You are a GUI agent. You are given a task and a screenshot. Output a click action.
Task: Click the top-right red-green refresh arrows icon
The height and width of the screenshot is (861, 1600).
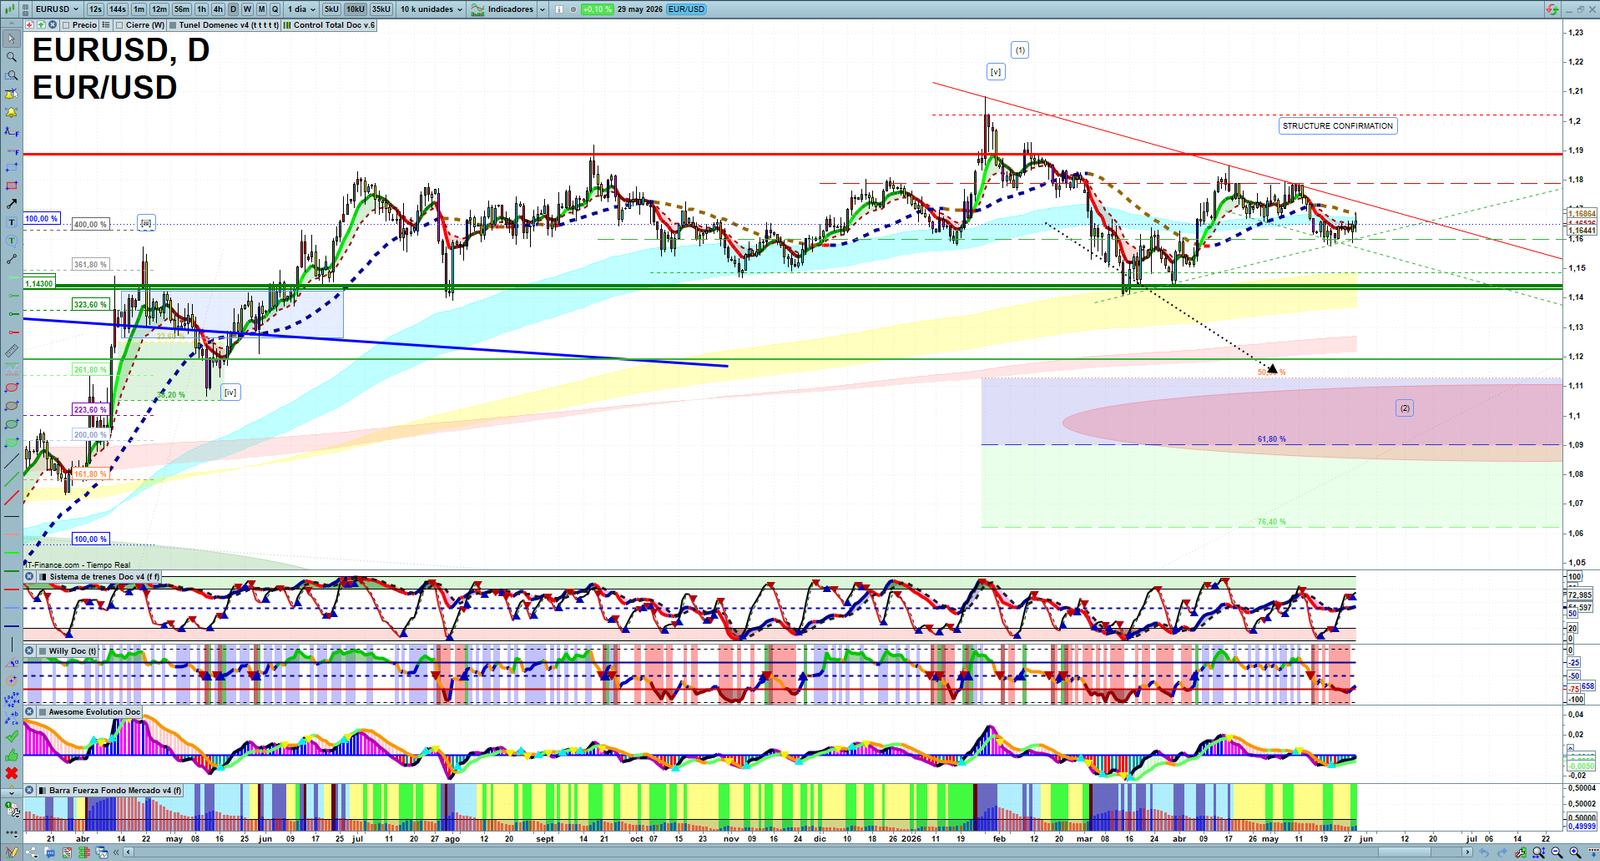click(x=1552, y=9)
